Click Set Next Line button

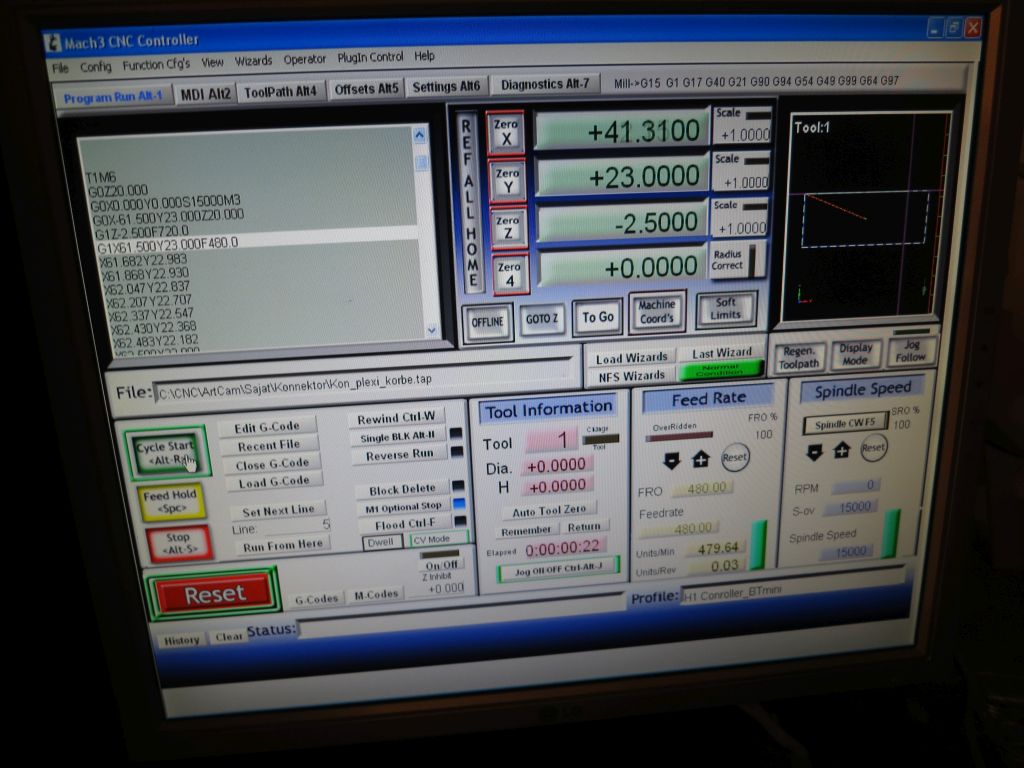[x=278, y=511]
